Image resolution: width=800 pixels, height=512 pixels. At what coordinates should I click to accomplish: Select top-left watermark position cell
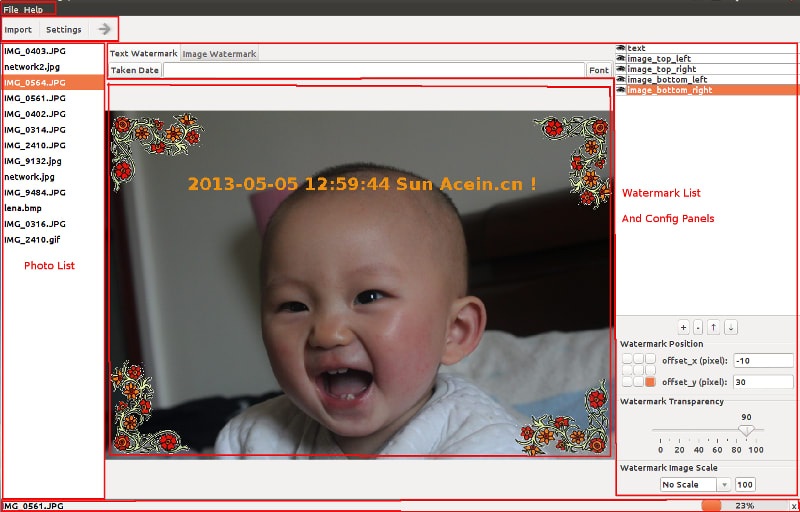click(x=628, y=359)
